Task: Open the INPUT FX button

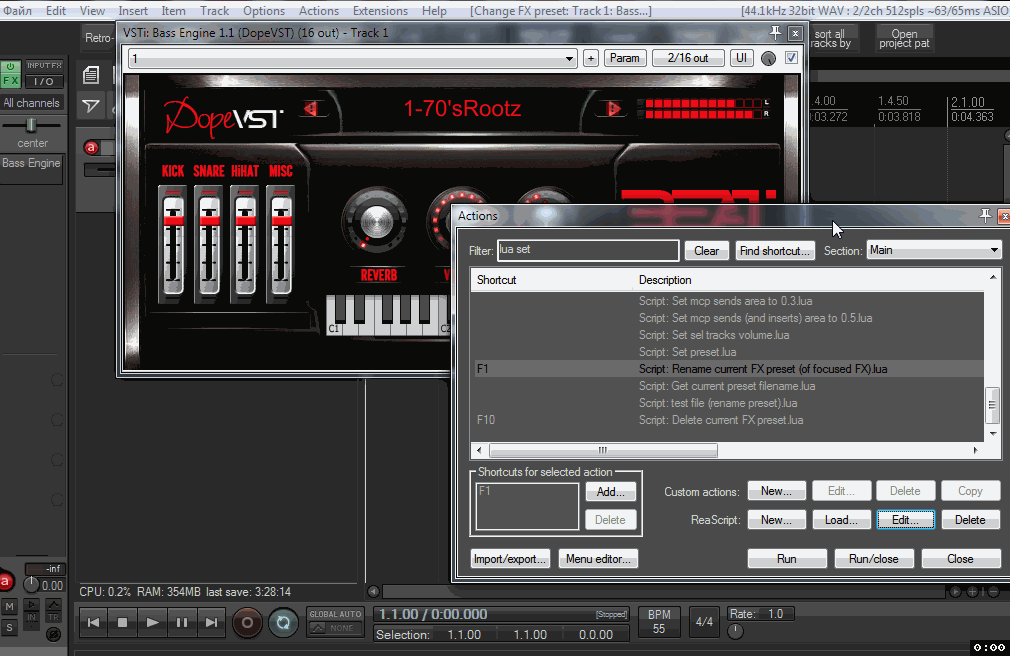Action: 44,66
